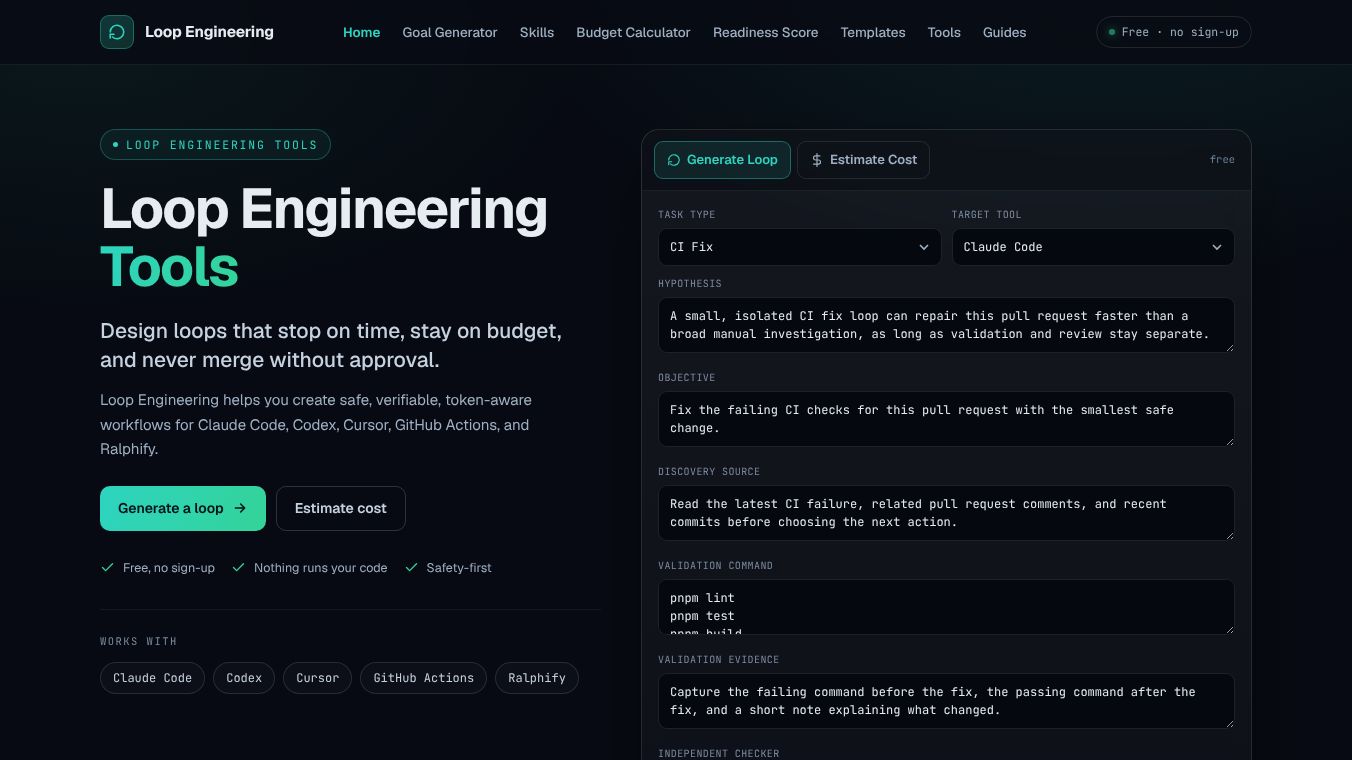Click the Ralphify chip

coord(537,678)
